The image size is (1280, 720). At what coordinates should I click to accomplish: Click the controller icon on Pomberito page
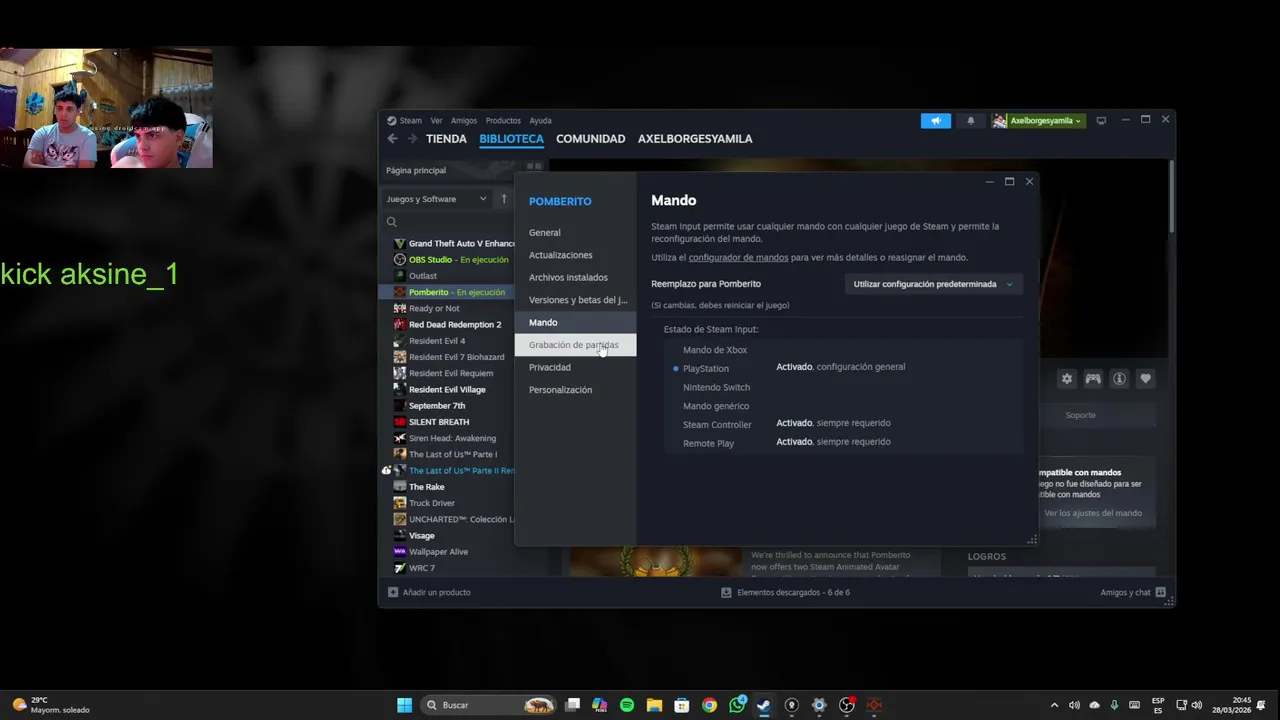1093,379
